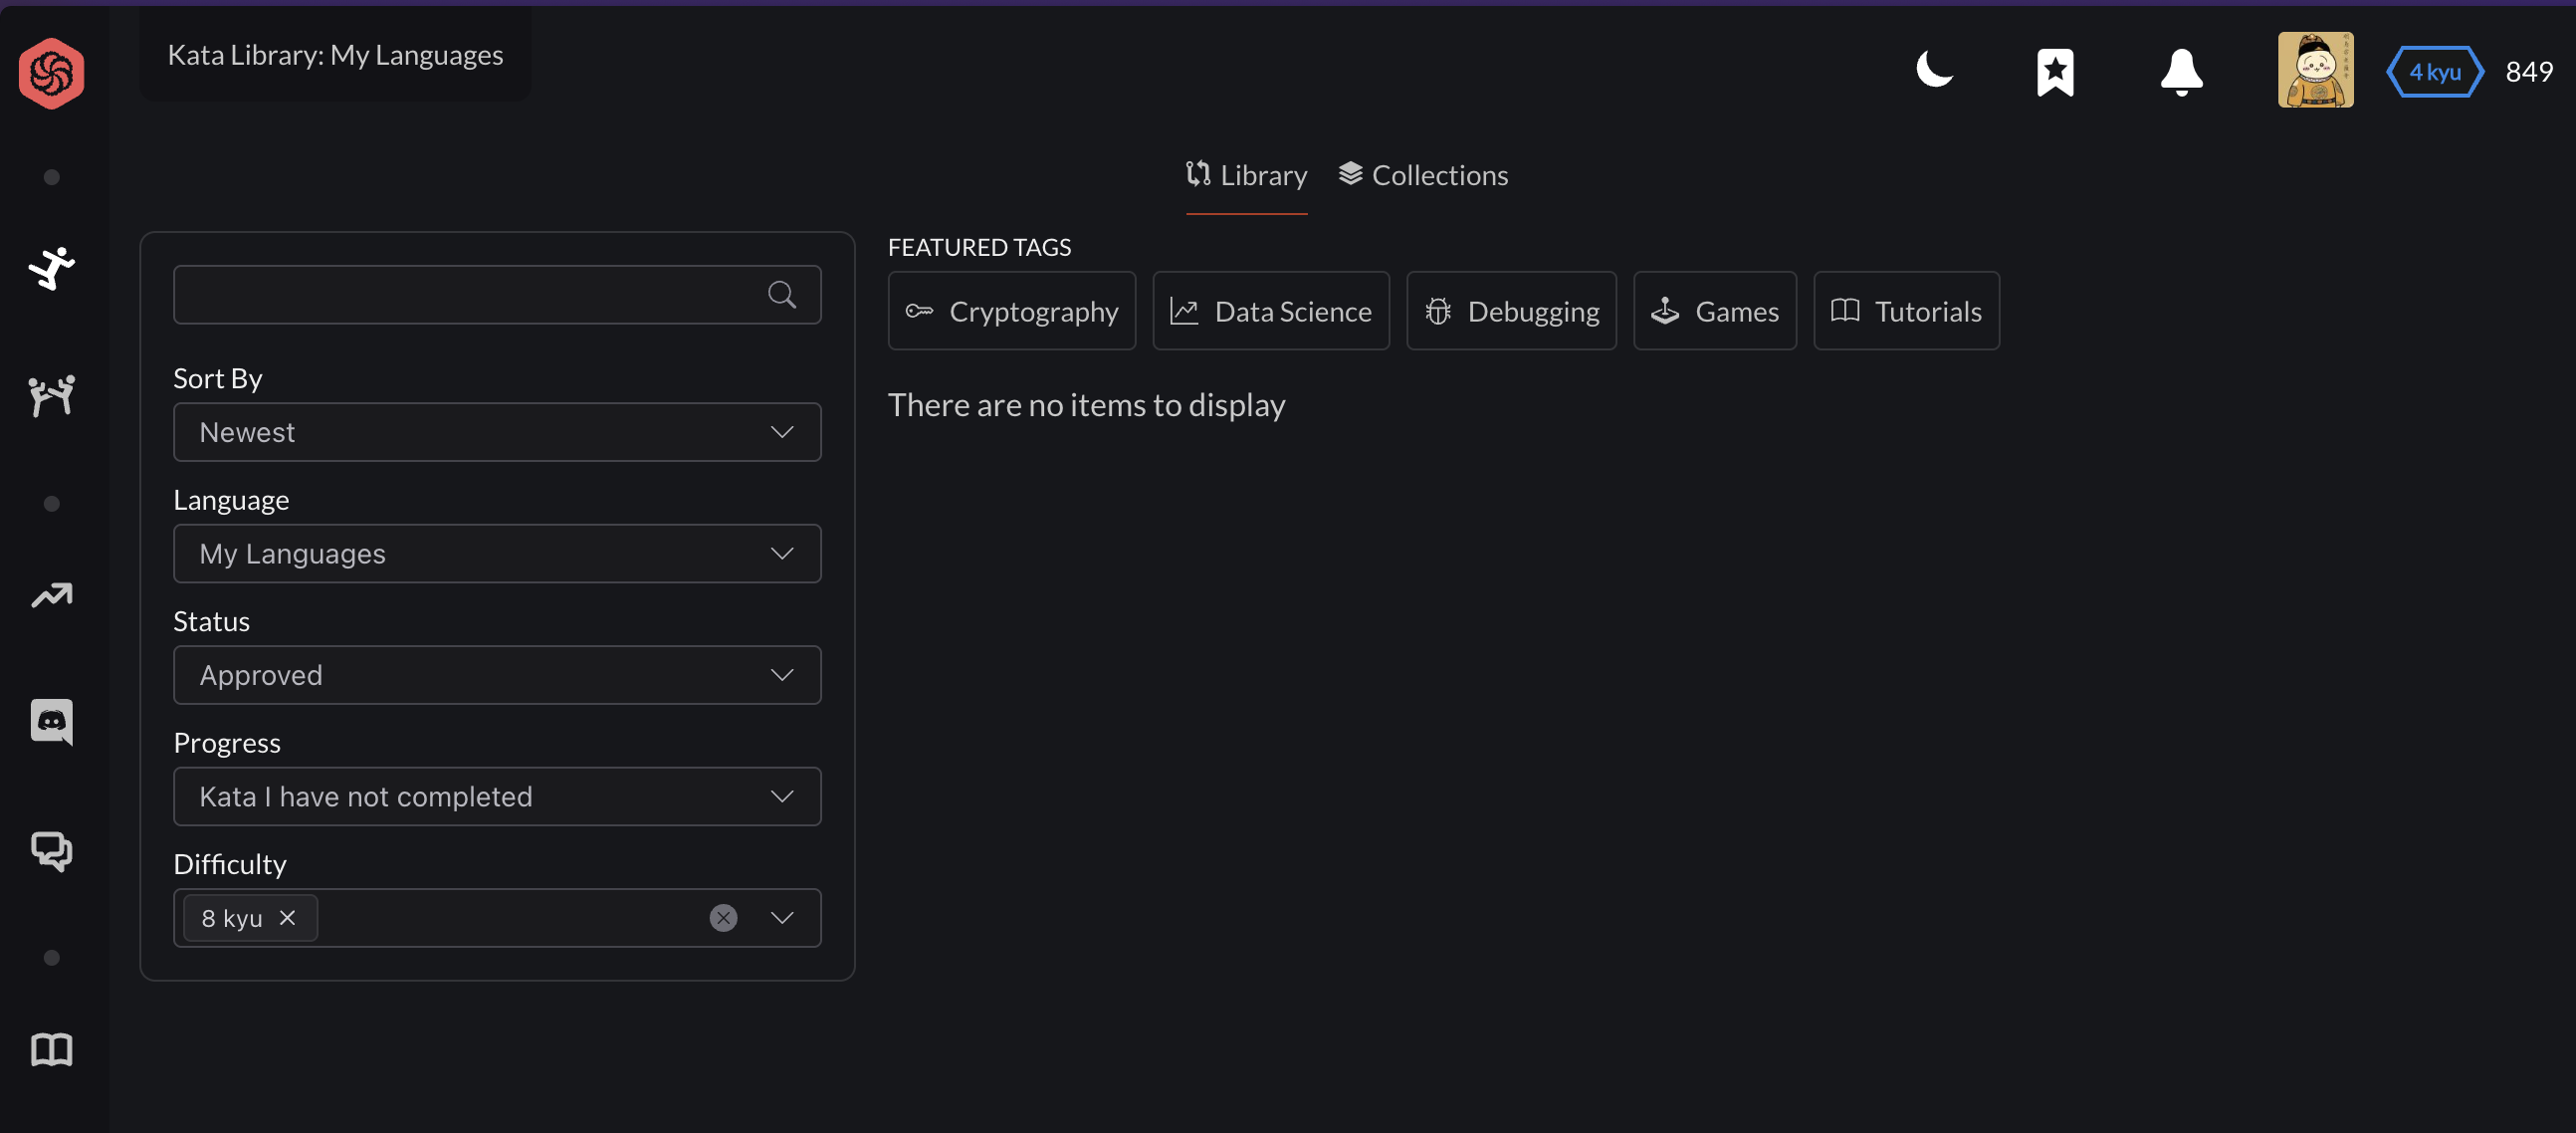Toggle dark mode with moon icon
Screen dimensions: 2576x1133
click(1934, 70)
